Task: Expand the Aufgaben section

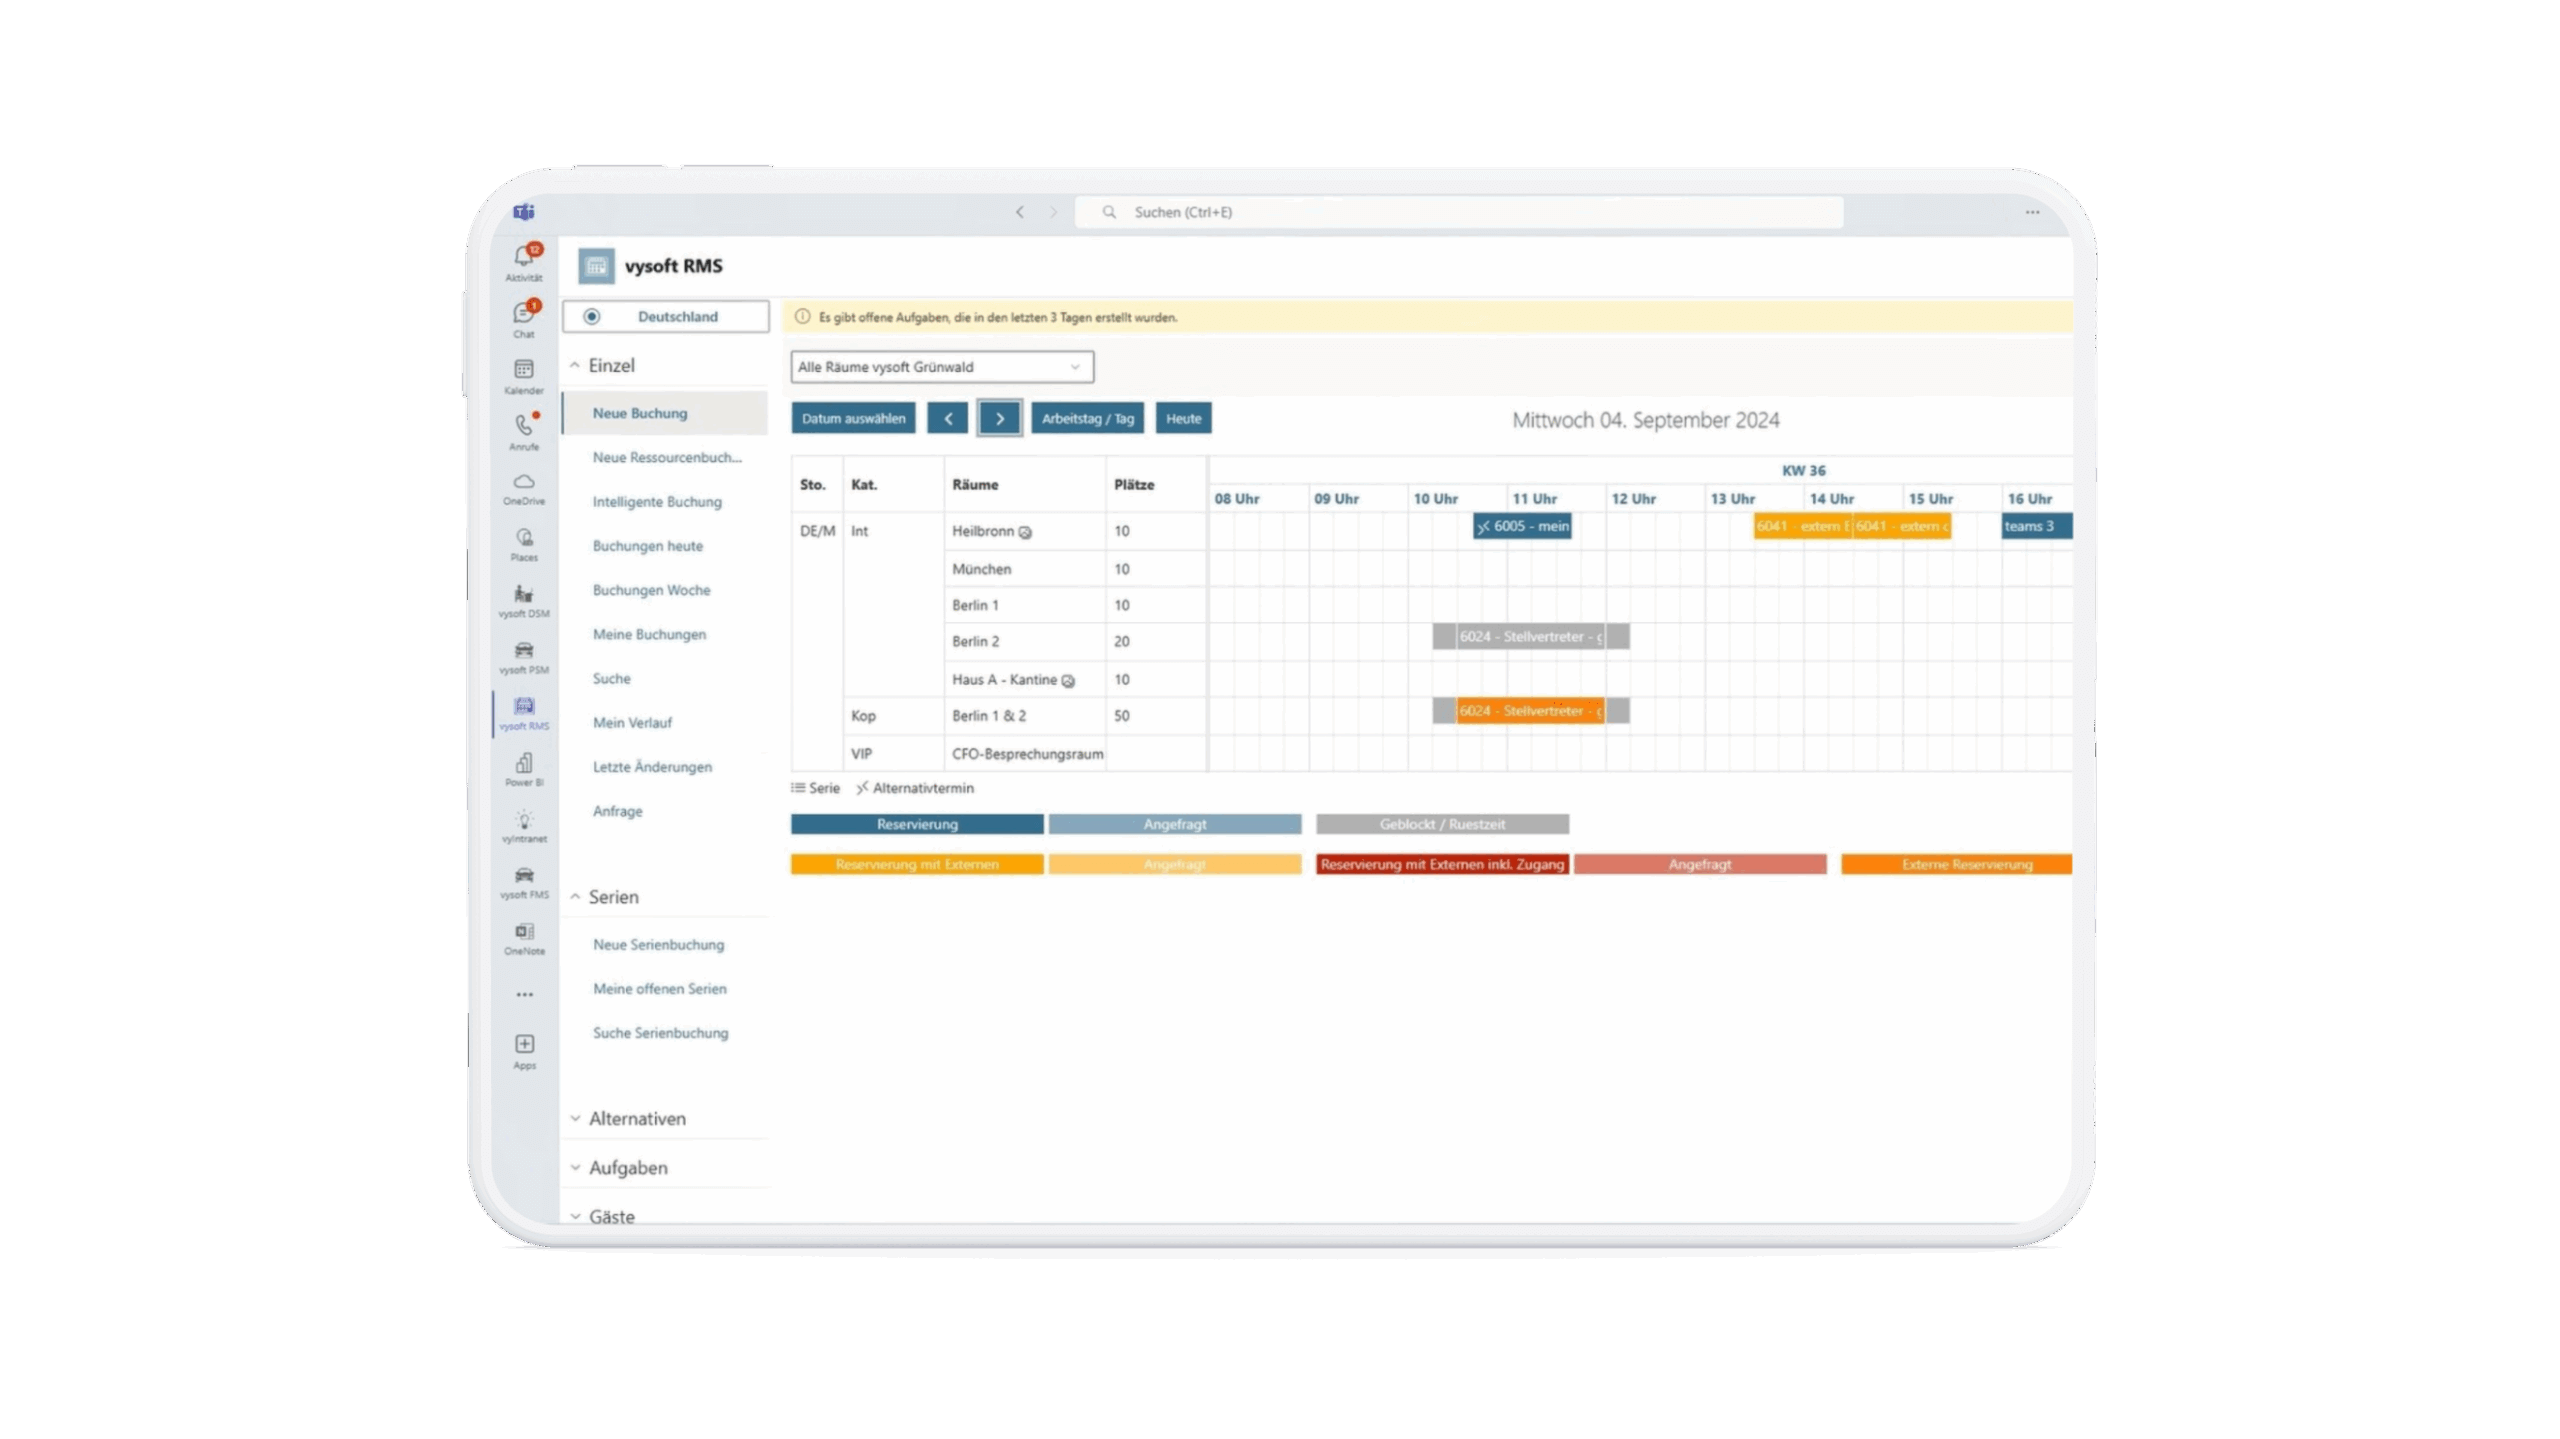Action: pos(575,1168)
